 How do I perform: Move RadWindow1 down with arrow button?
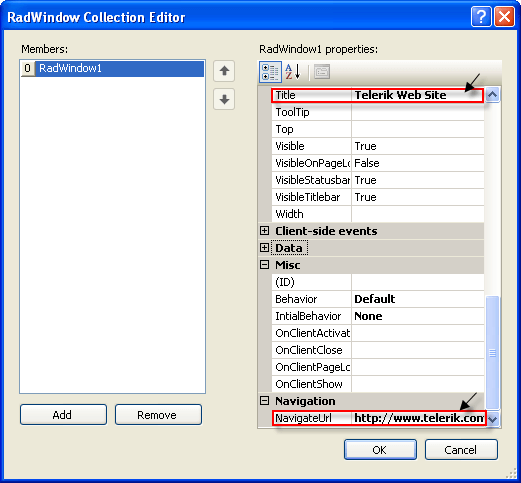(224, 99)
